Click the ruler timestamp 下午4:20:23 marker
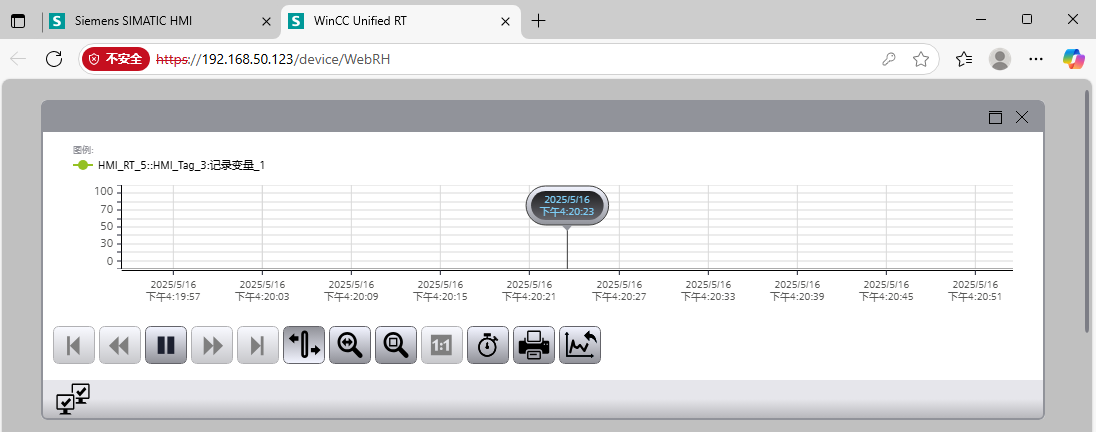Viewport: 1096px width, 432px height. tap(567, 206)
